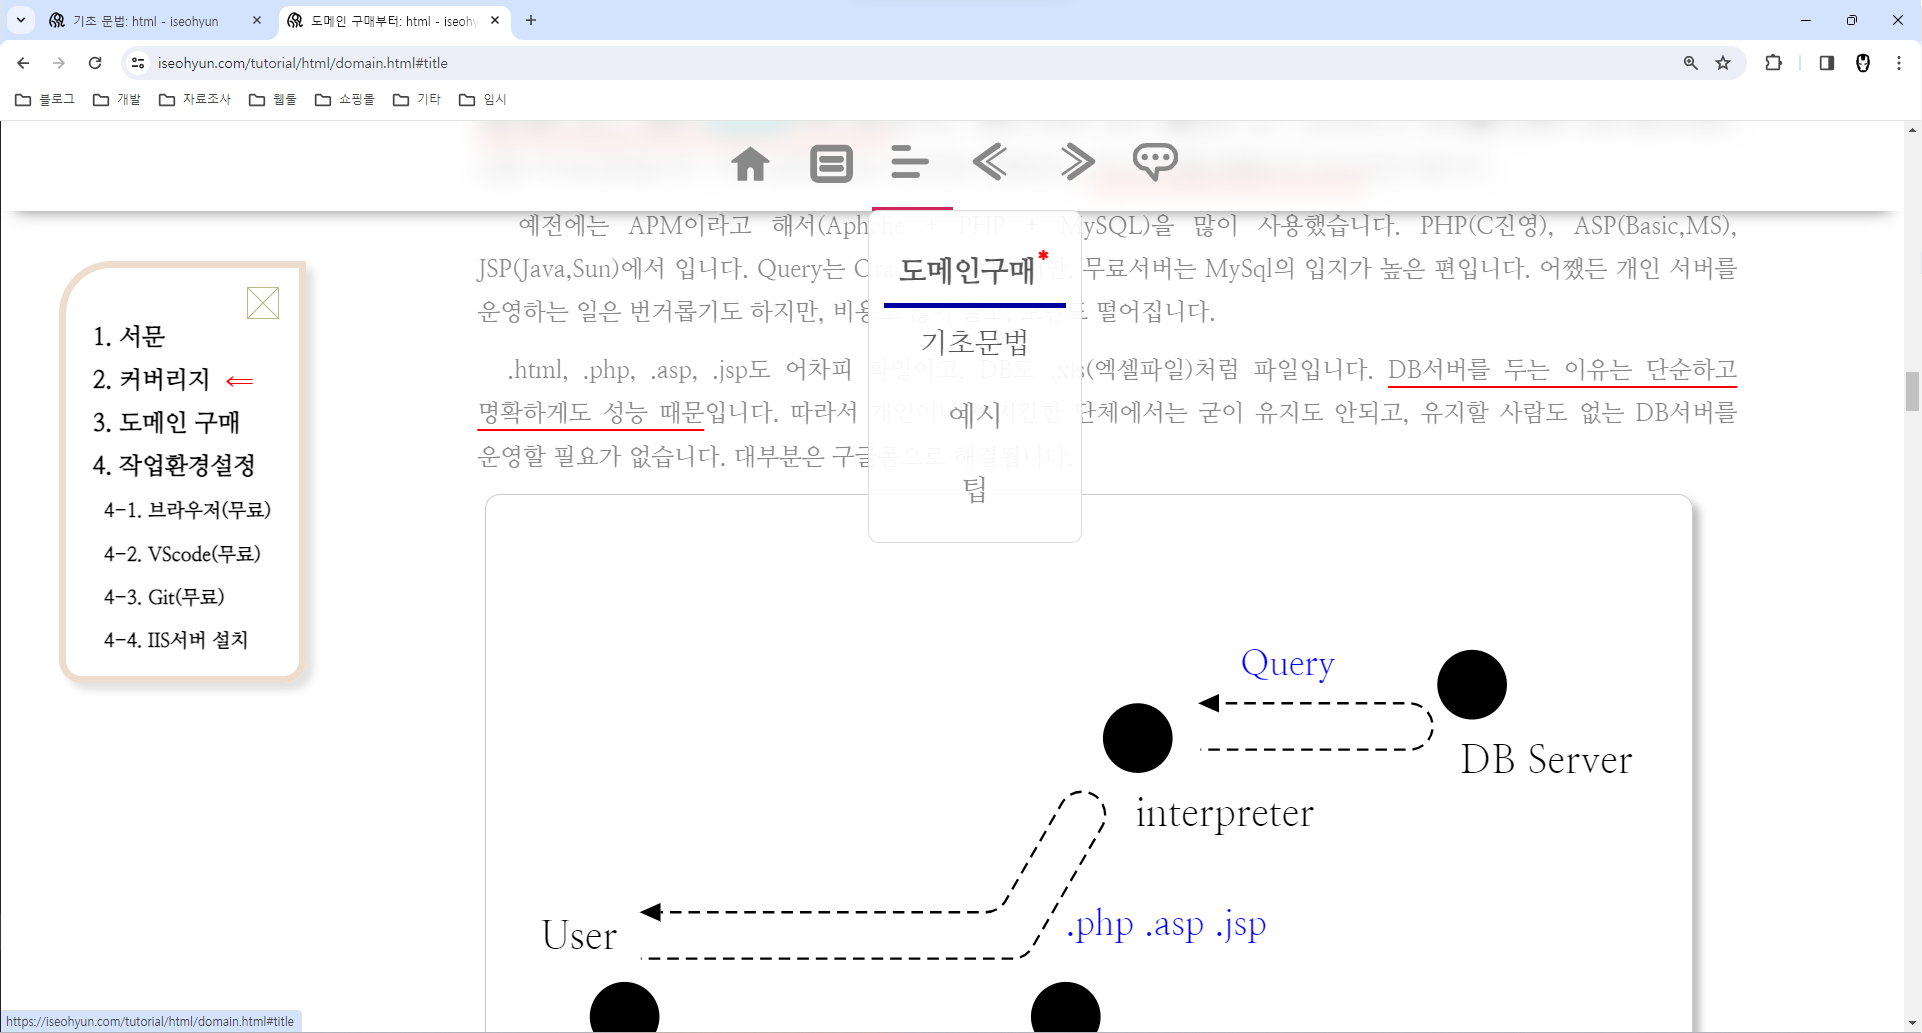Image resolution: width=1922 pixels, height=1033 pixels.
Task: Open the profile avatar icon
Action: 1863,63
